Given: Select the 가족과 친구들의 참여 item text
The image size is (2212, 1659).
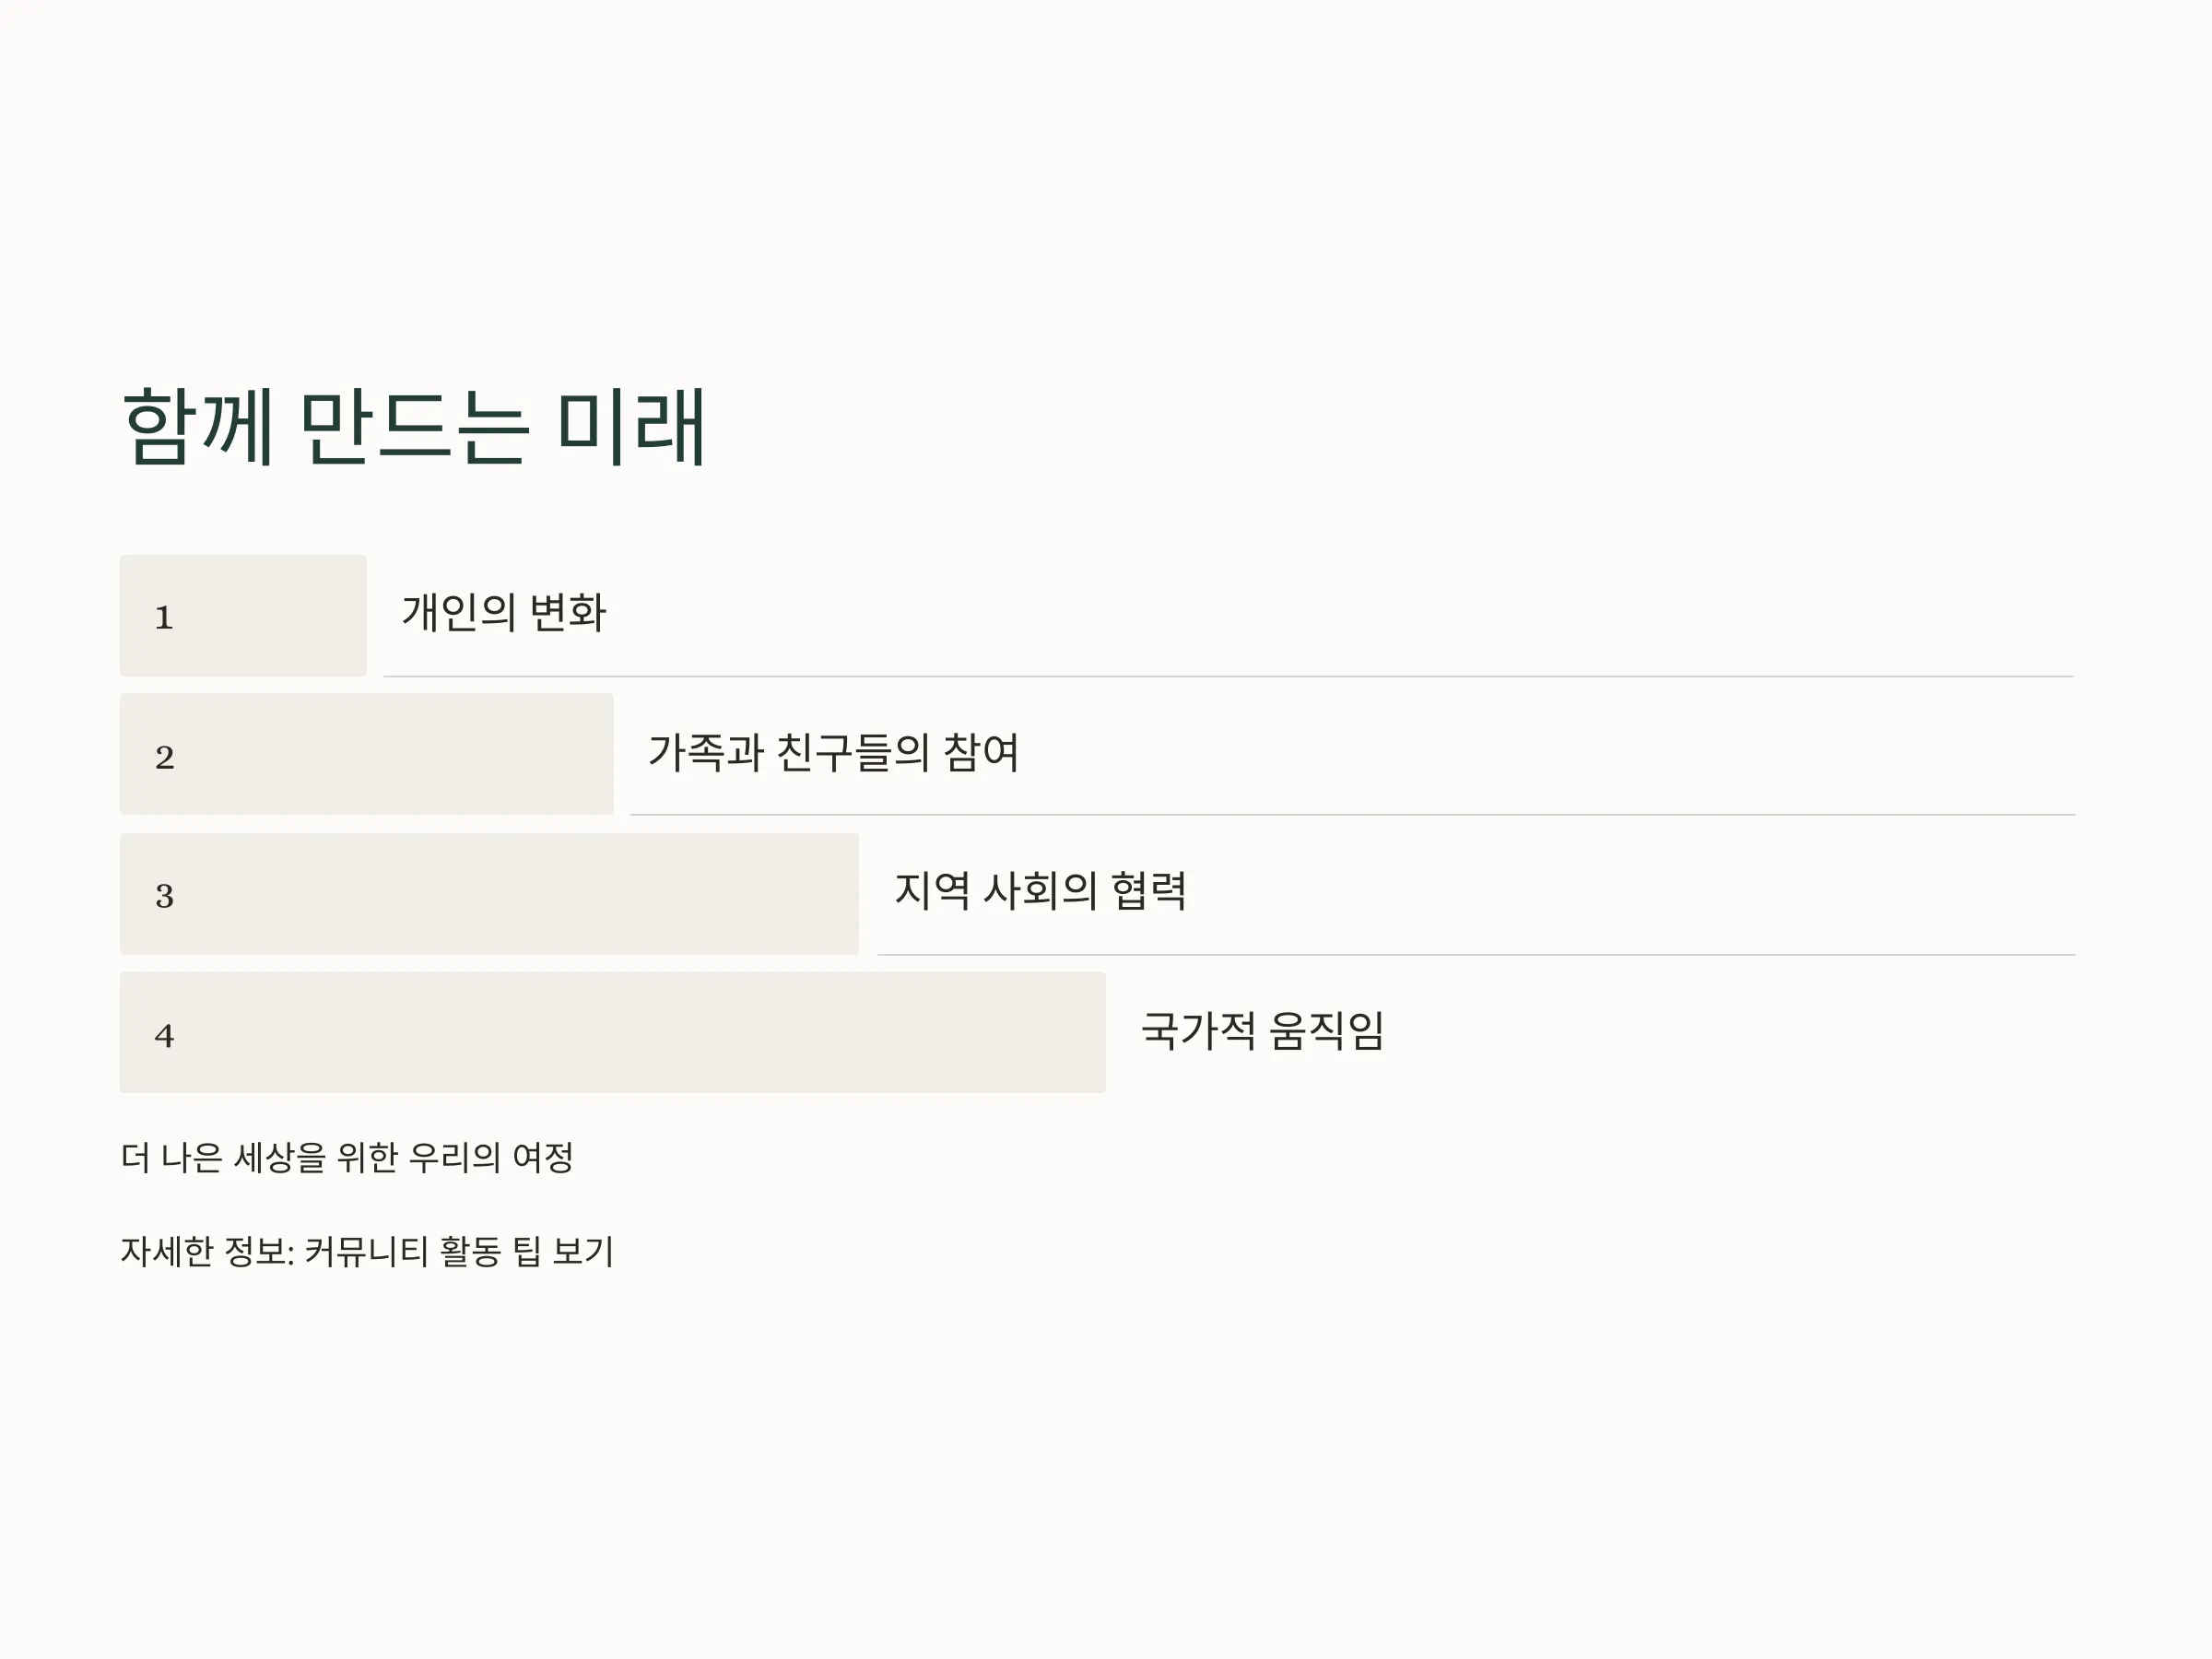Looking at the screenshot, I should pos(833,752).
